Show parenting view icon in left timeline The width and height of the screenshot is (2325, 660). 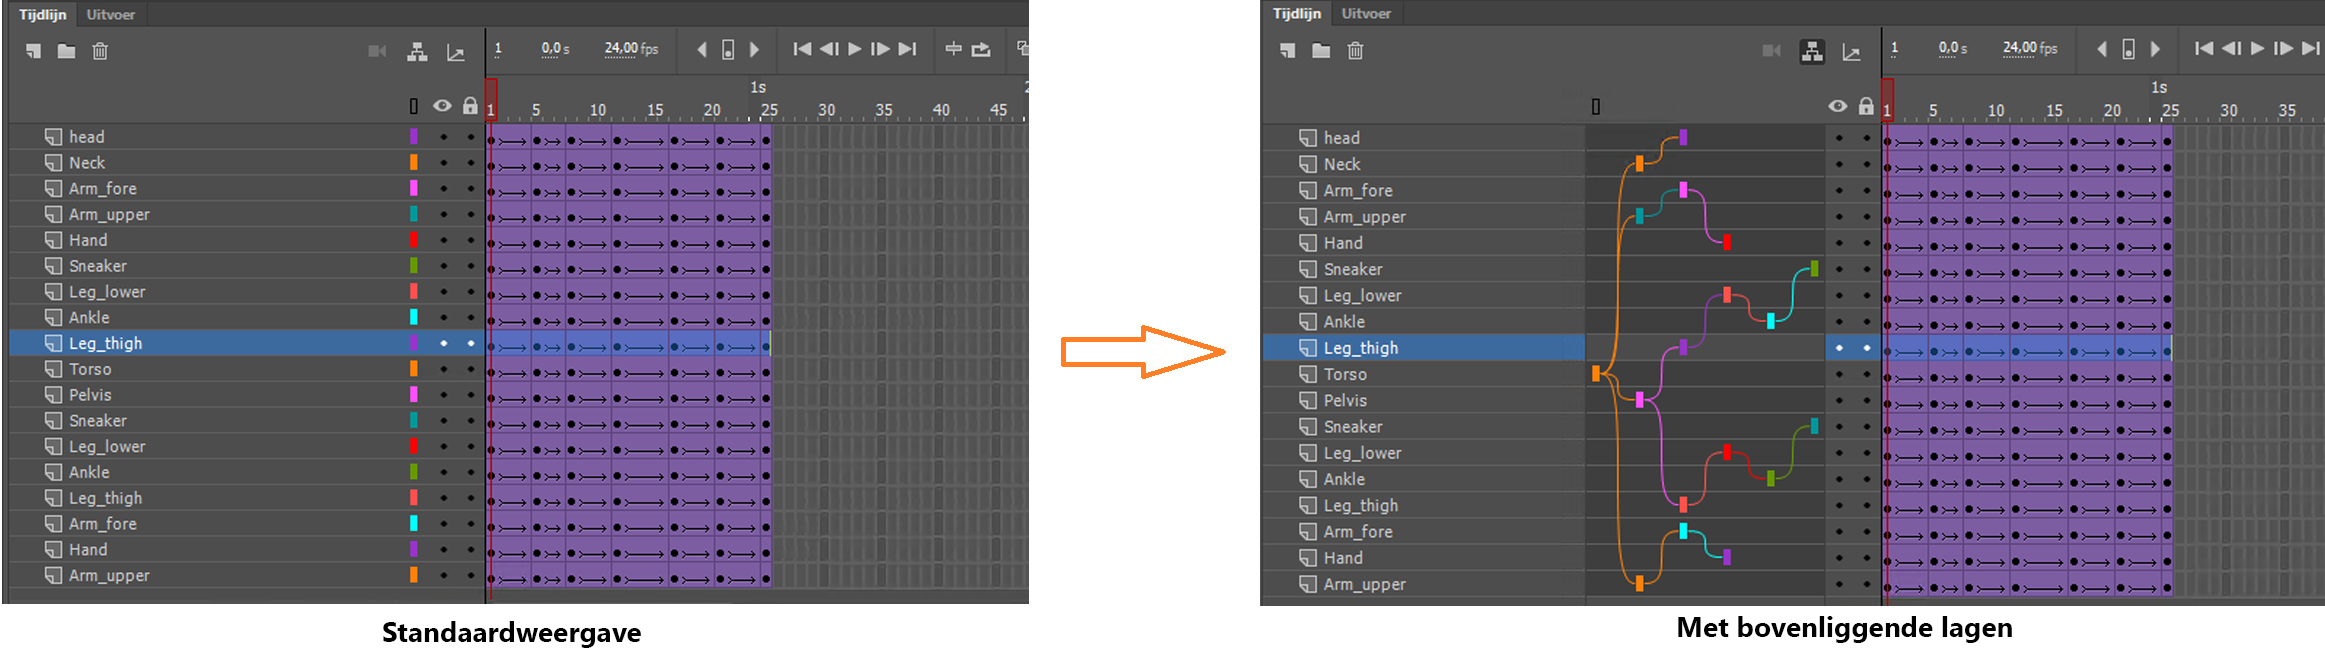(x=417, y=51)
